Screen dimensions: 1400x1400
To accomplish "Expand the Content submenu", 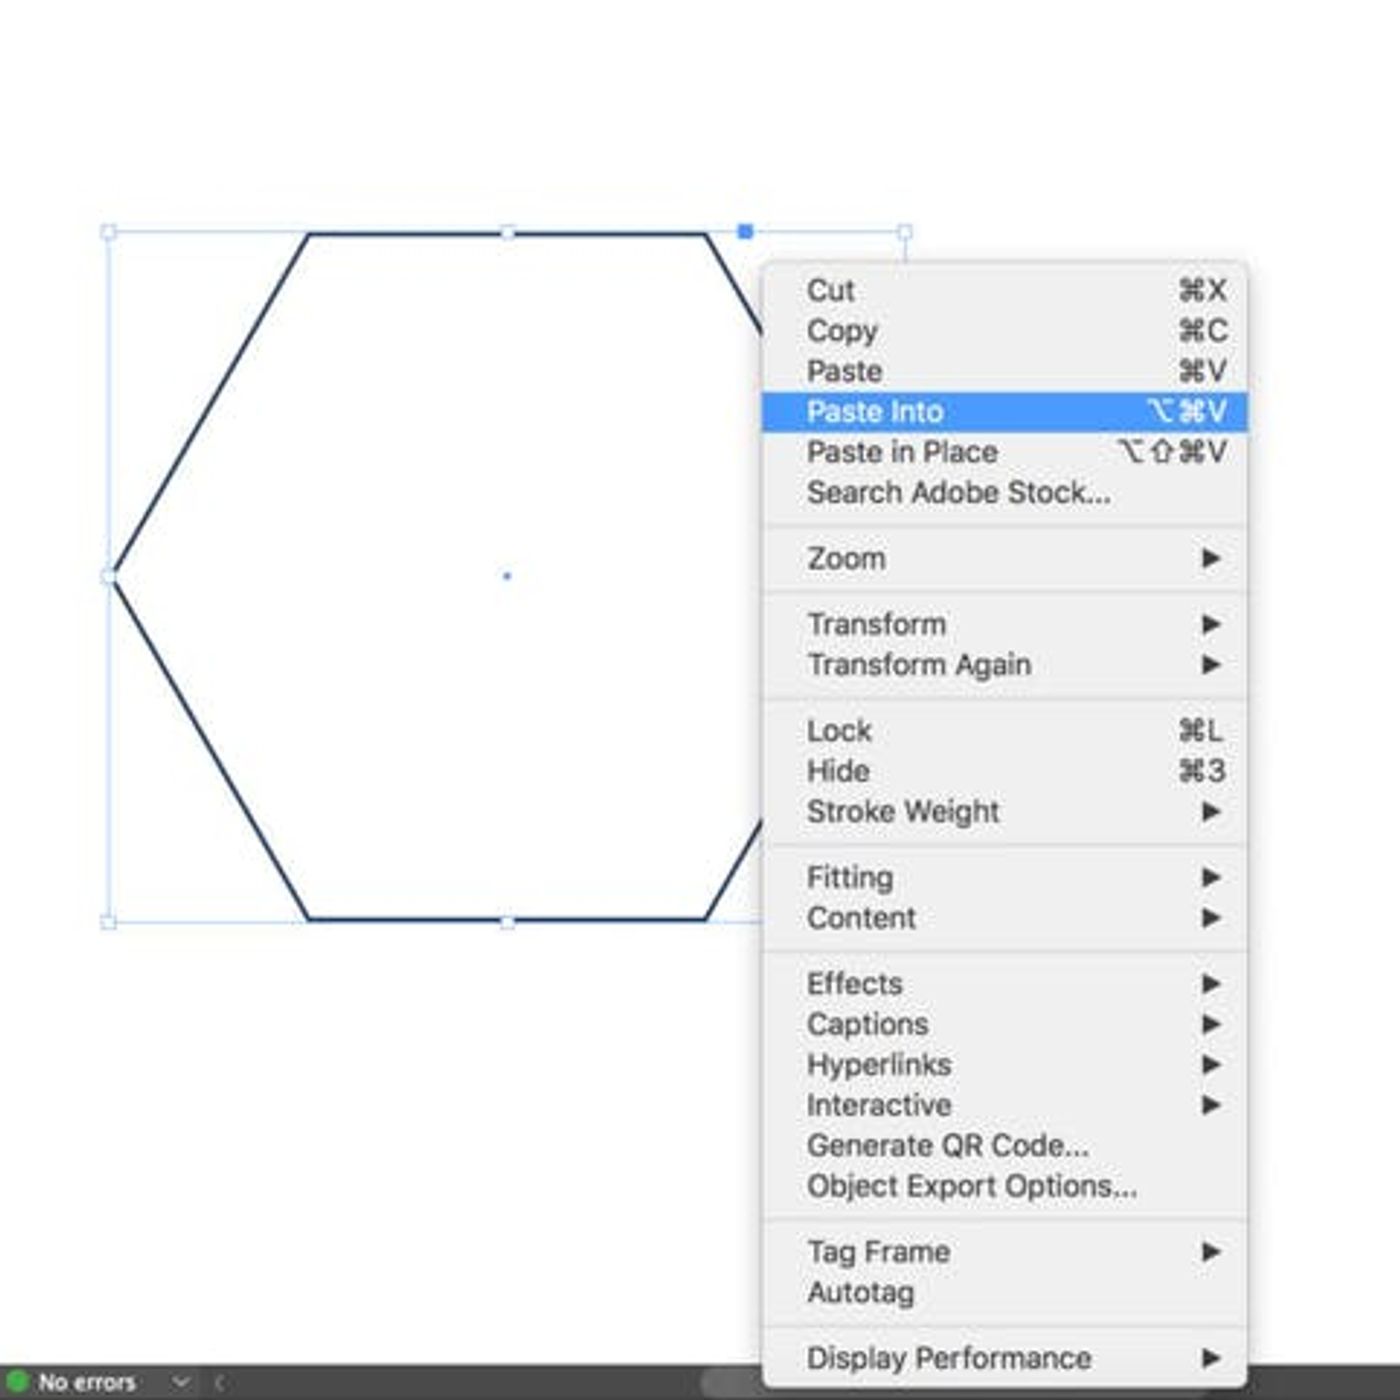I will click(1004, 918).
